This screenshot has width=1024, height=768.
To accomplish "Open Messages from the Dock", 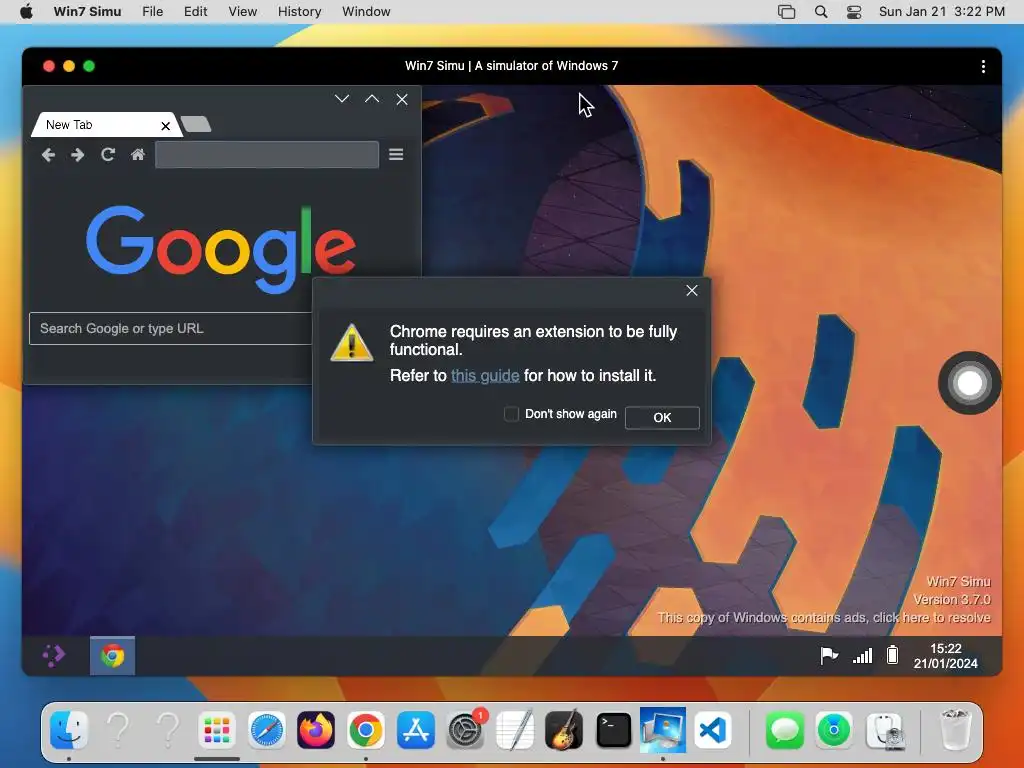I will click(x=784, y=729).
